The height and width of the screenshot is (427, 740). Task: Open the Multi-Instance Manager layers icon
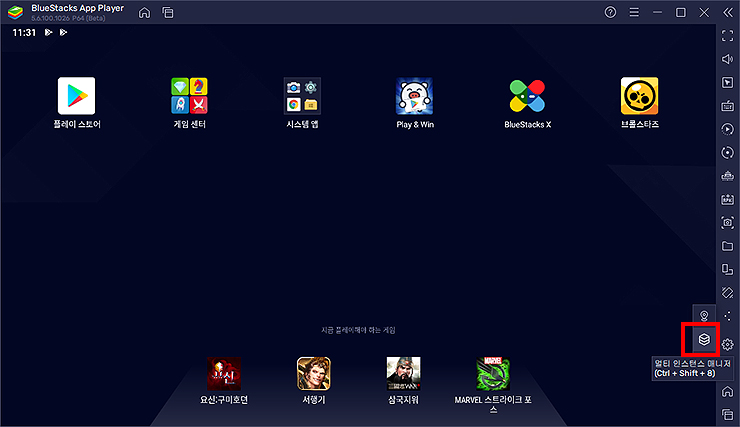[x=704, y=339]
